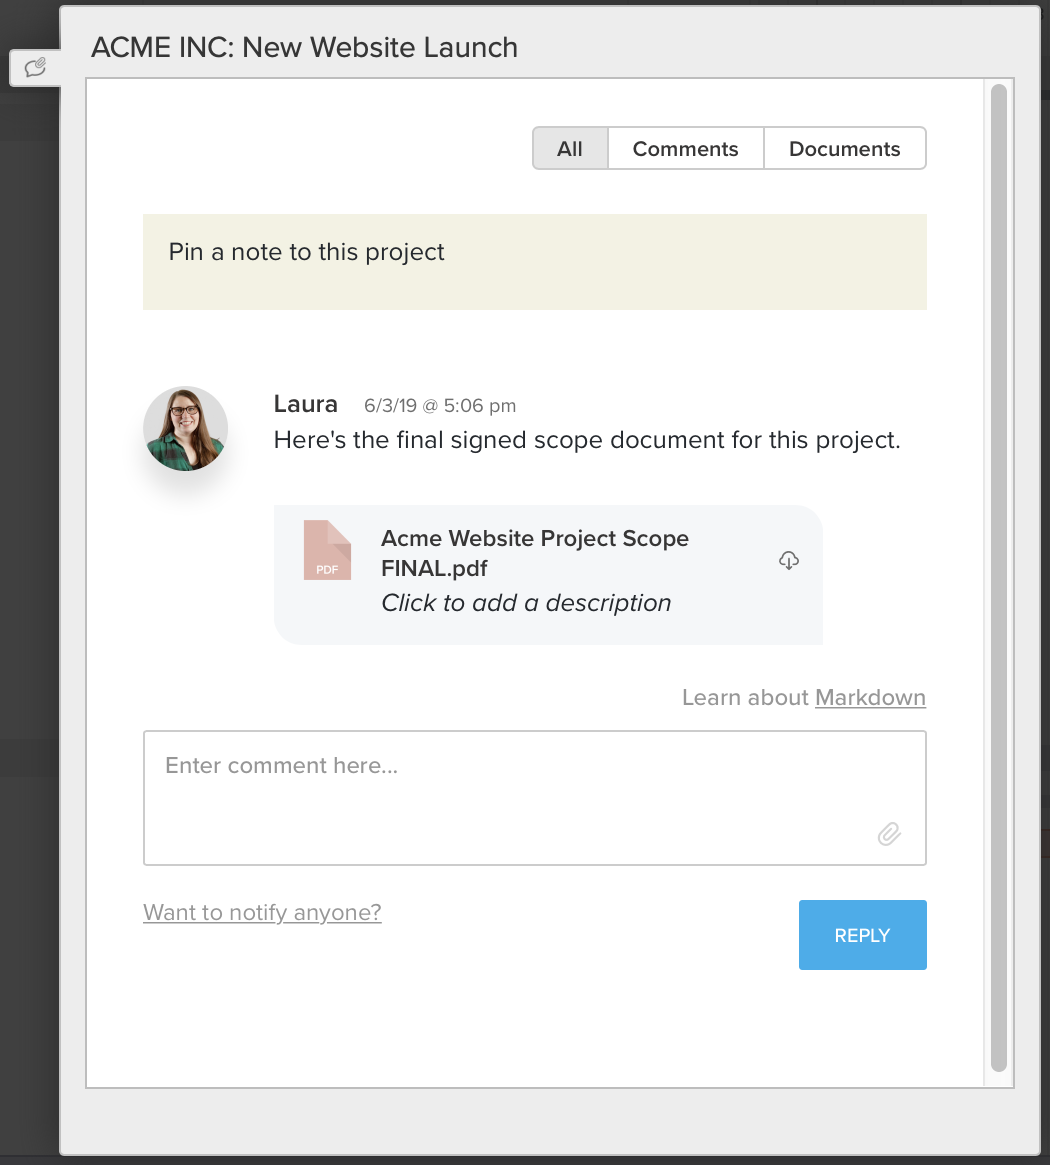Select the All filter tab
1050x1165 pixels.
click(570, 148)
